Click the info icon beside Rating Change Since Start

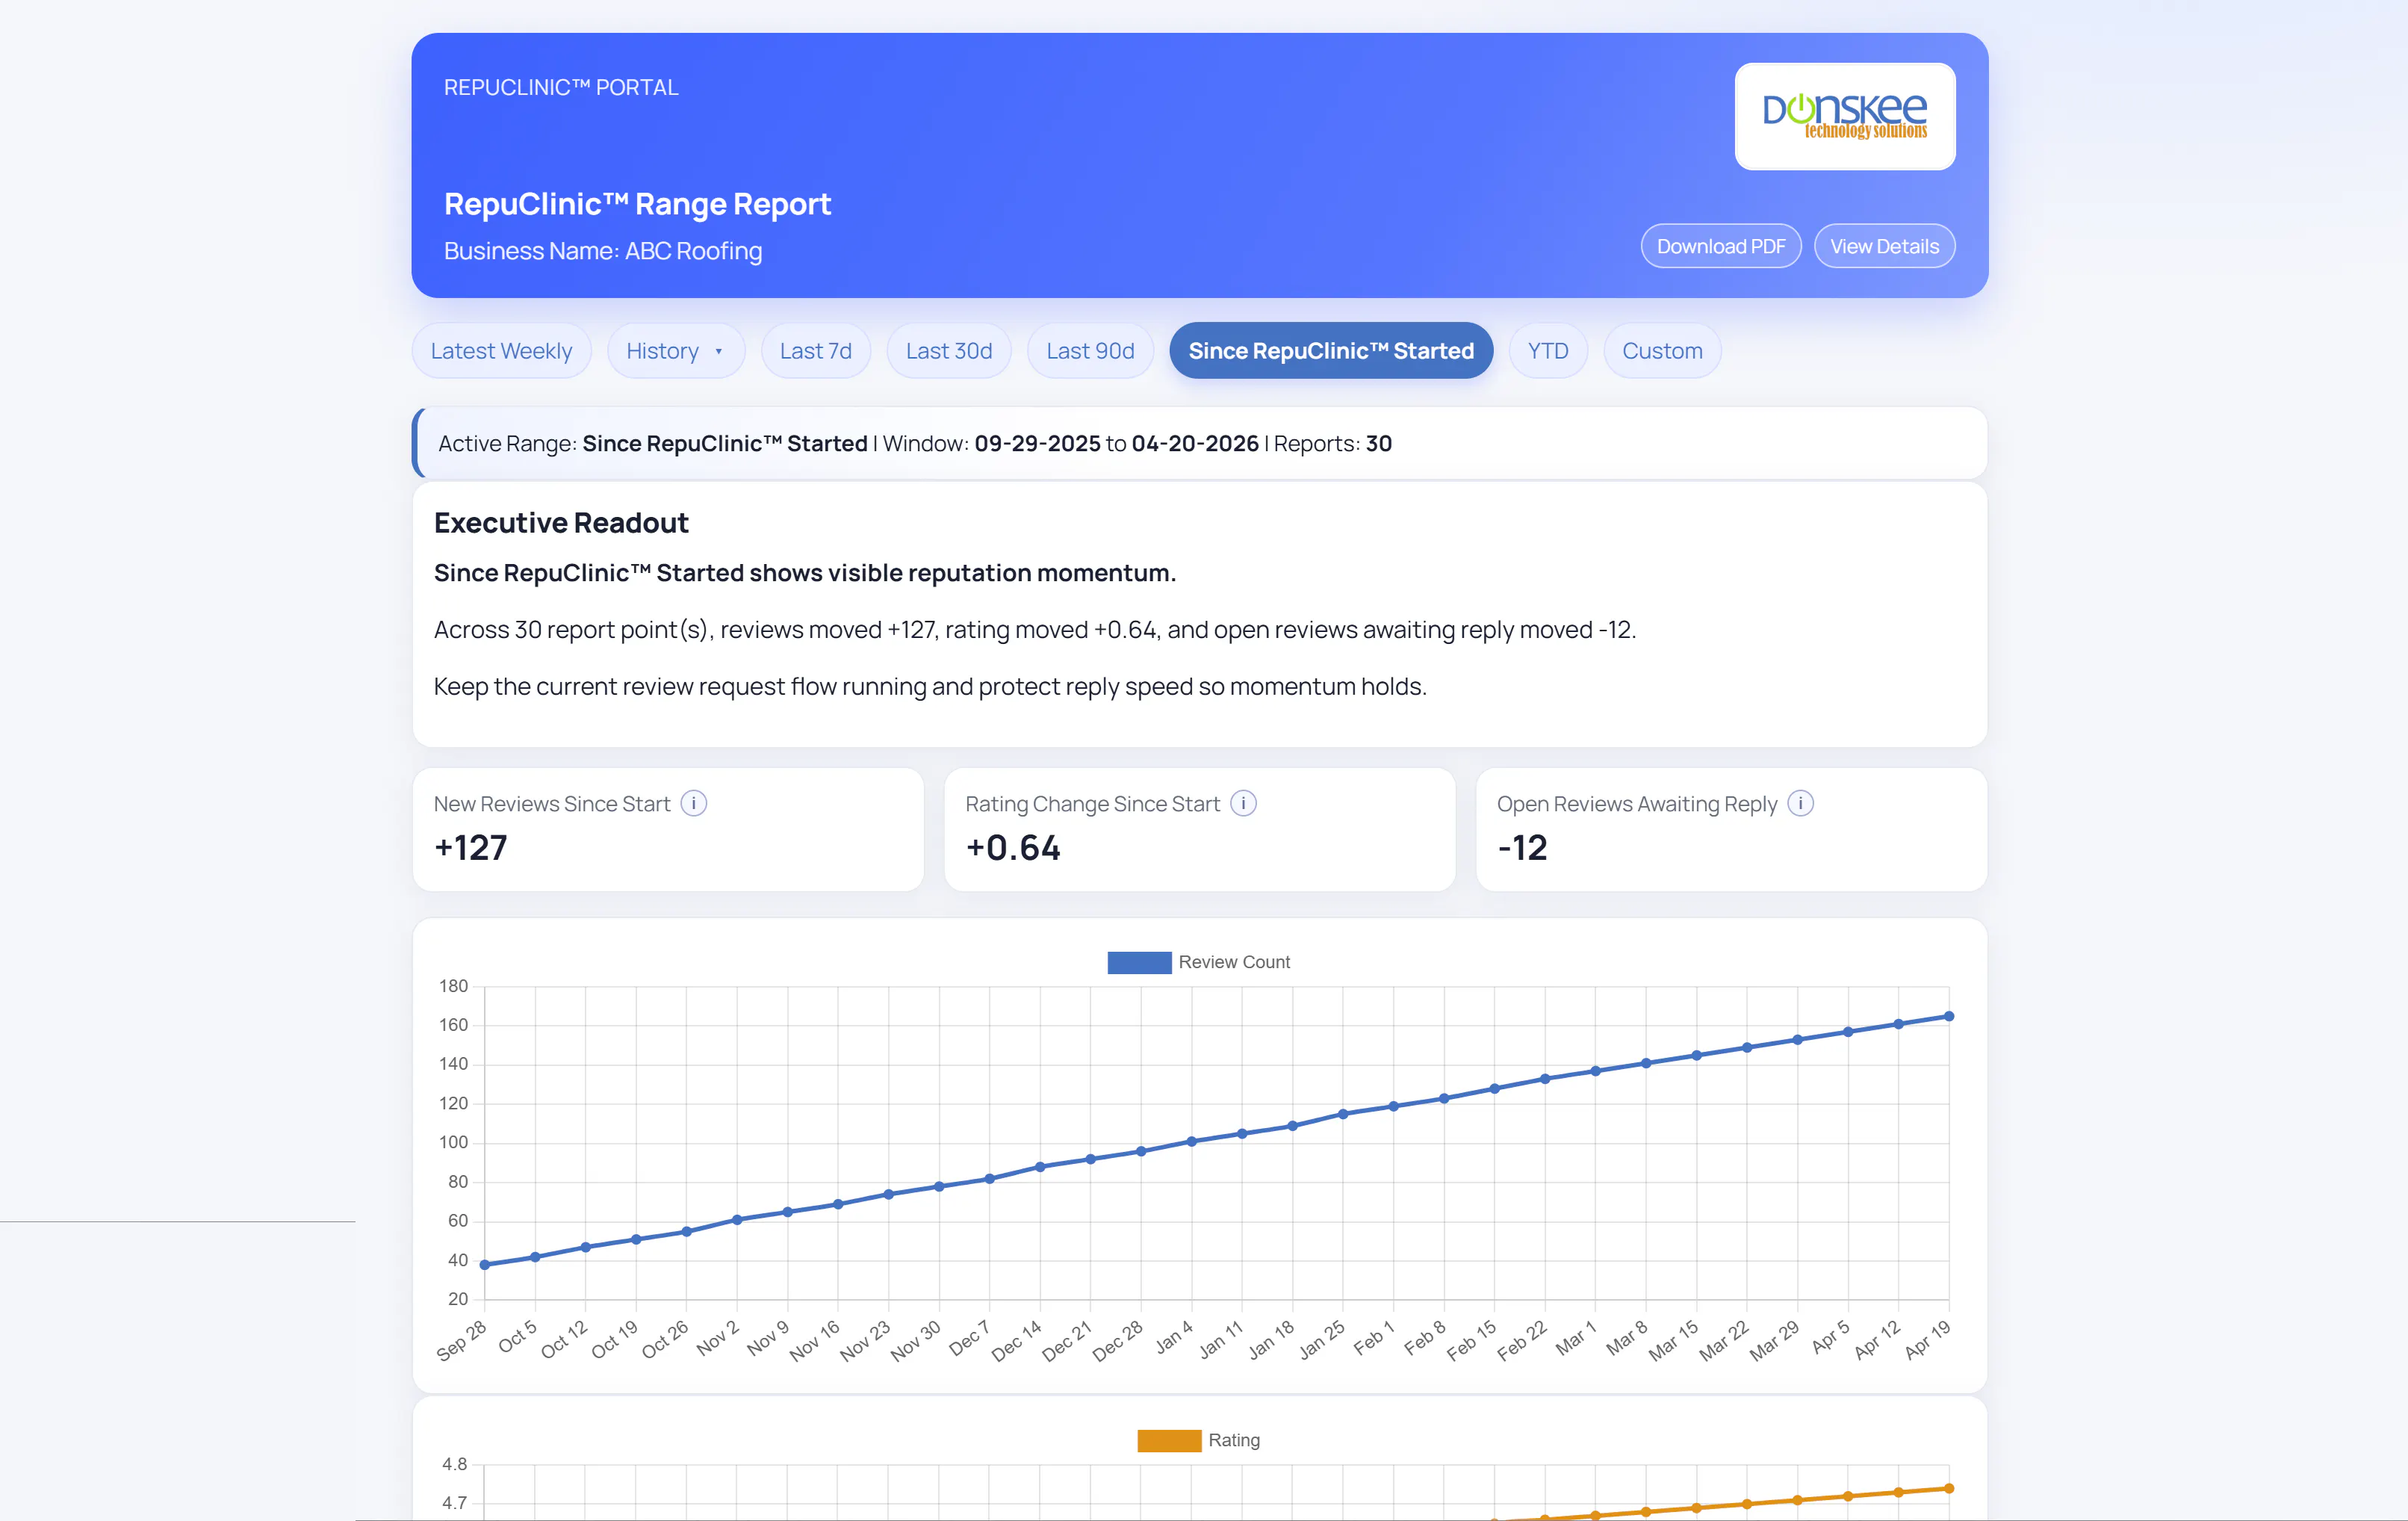click(x=1243, y=803)
